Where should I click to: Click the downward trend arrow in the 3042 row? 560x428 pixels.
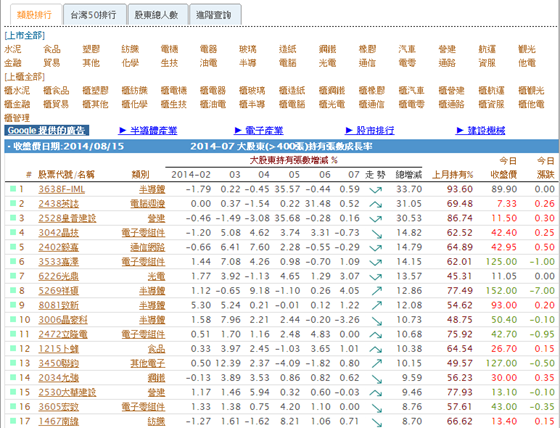tap(376, 234)
